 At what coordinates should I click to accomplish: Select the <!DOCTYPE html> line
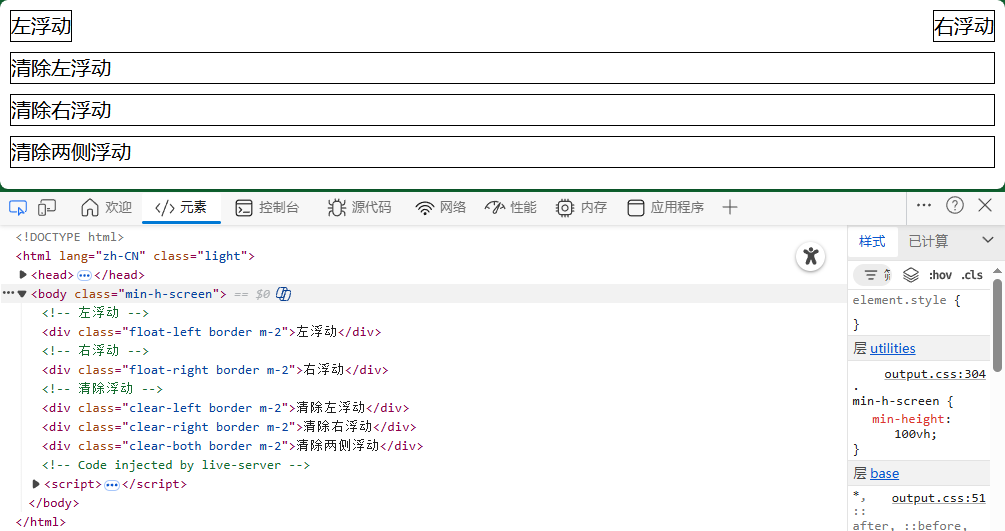click(x=70, y=237)
